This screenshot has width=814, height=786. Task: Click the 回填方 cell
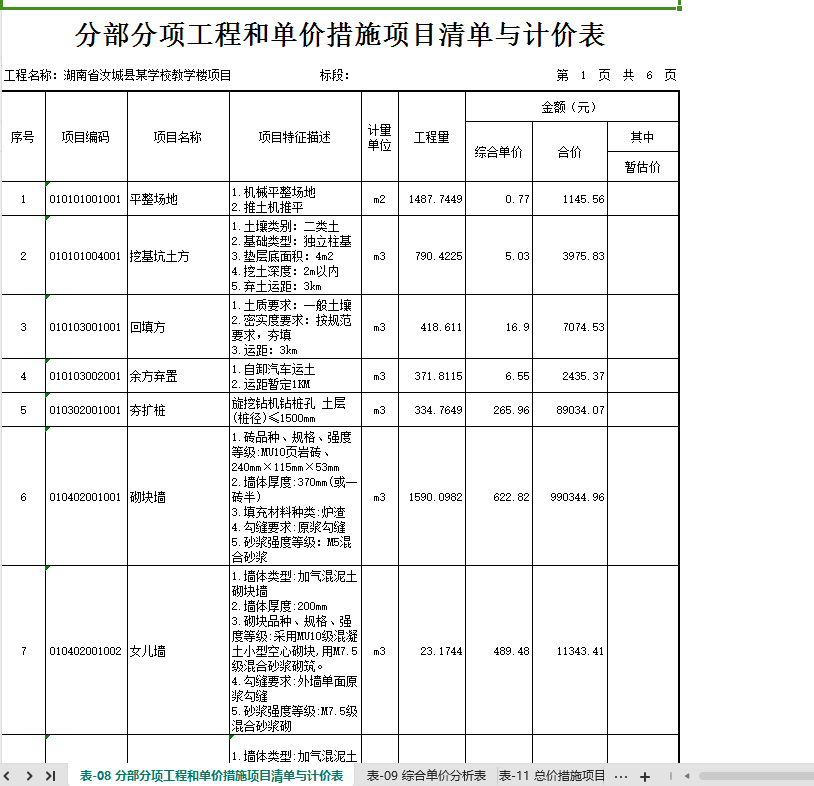[x=178, y=327]
